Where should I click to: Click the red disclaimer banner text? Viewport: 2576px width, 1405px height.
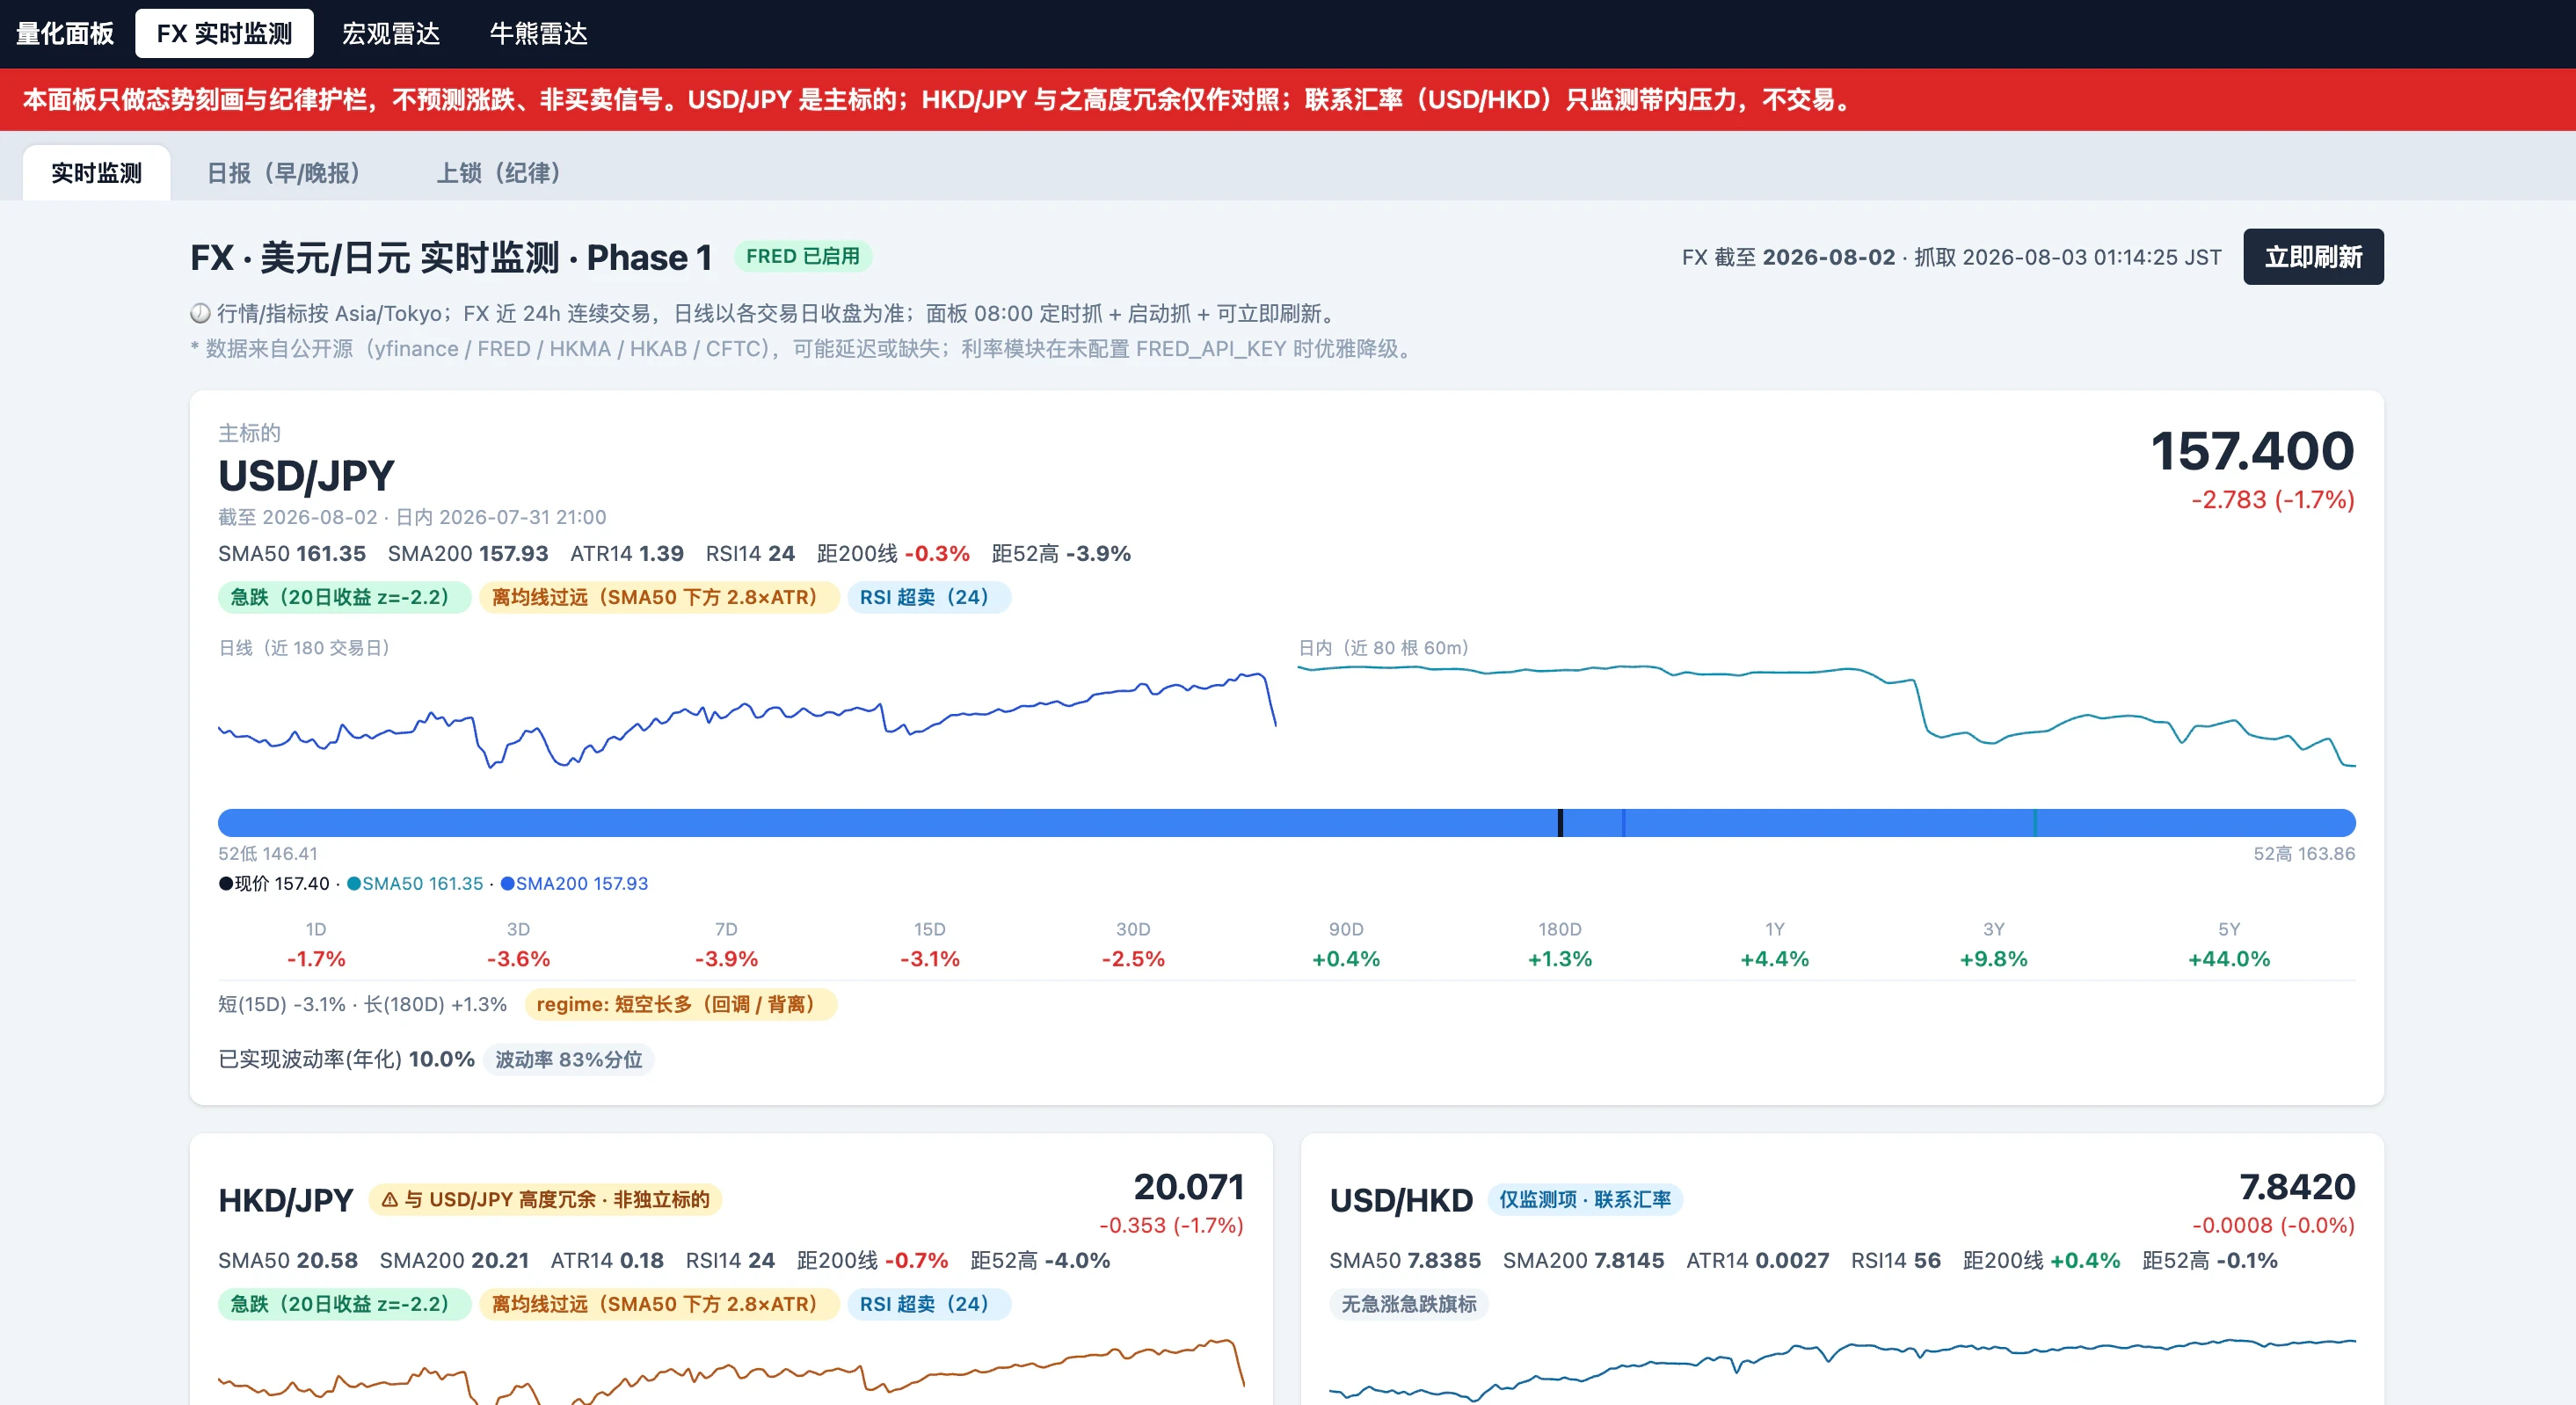[x=938, y=99]
